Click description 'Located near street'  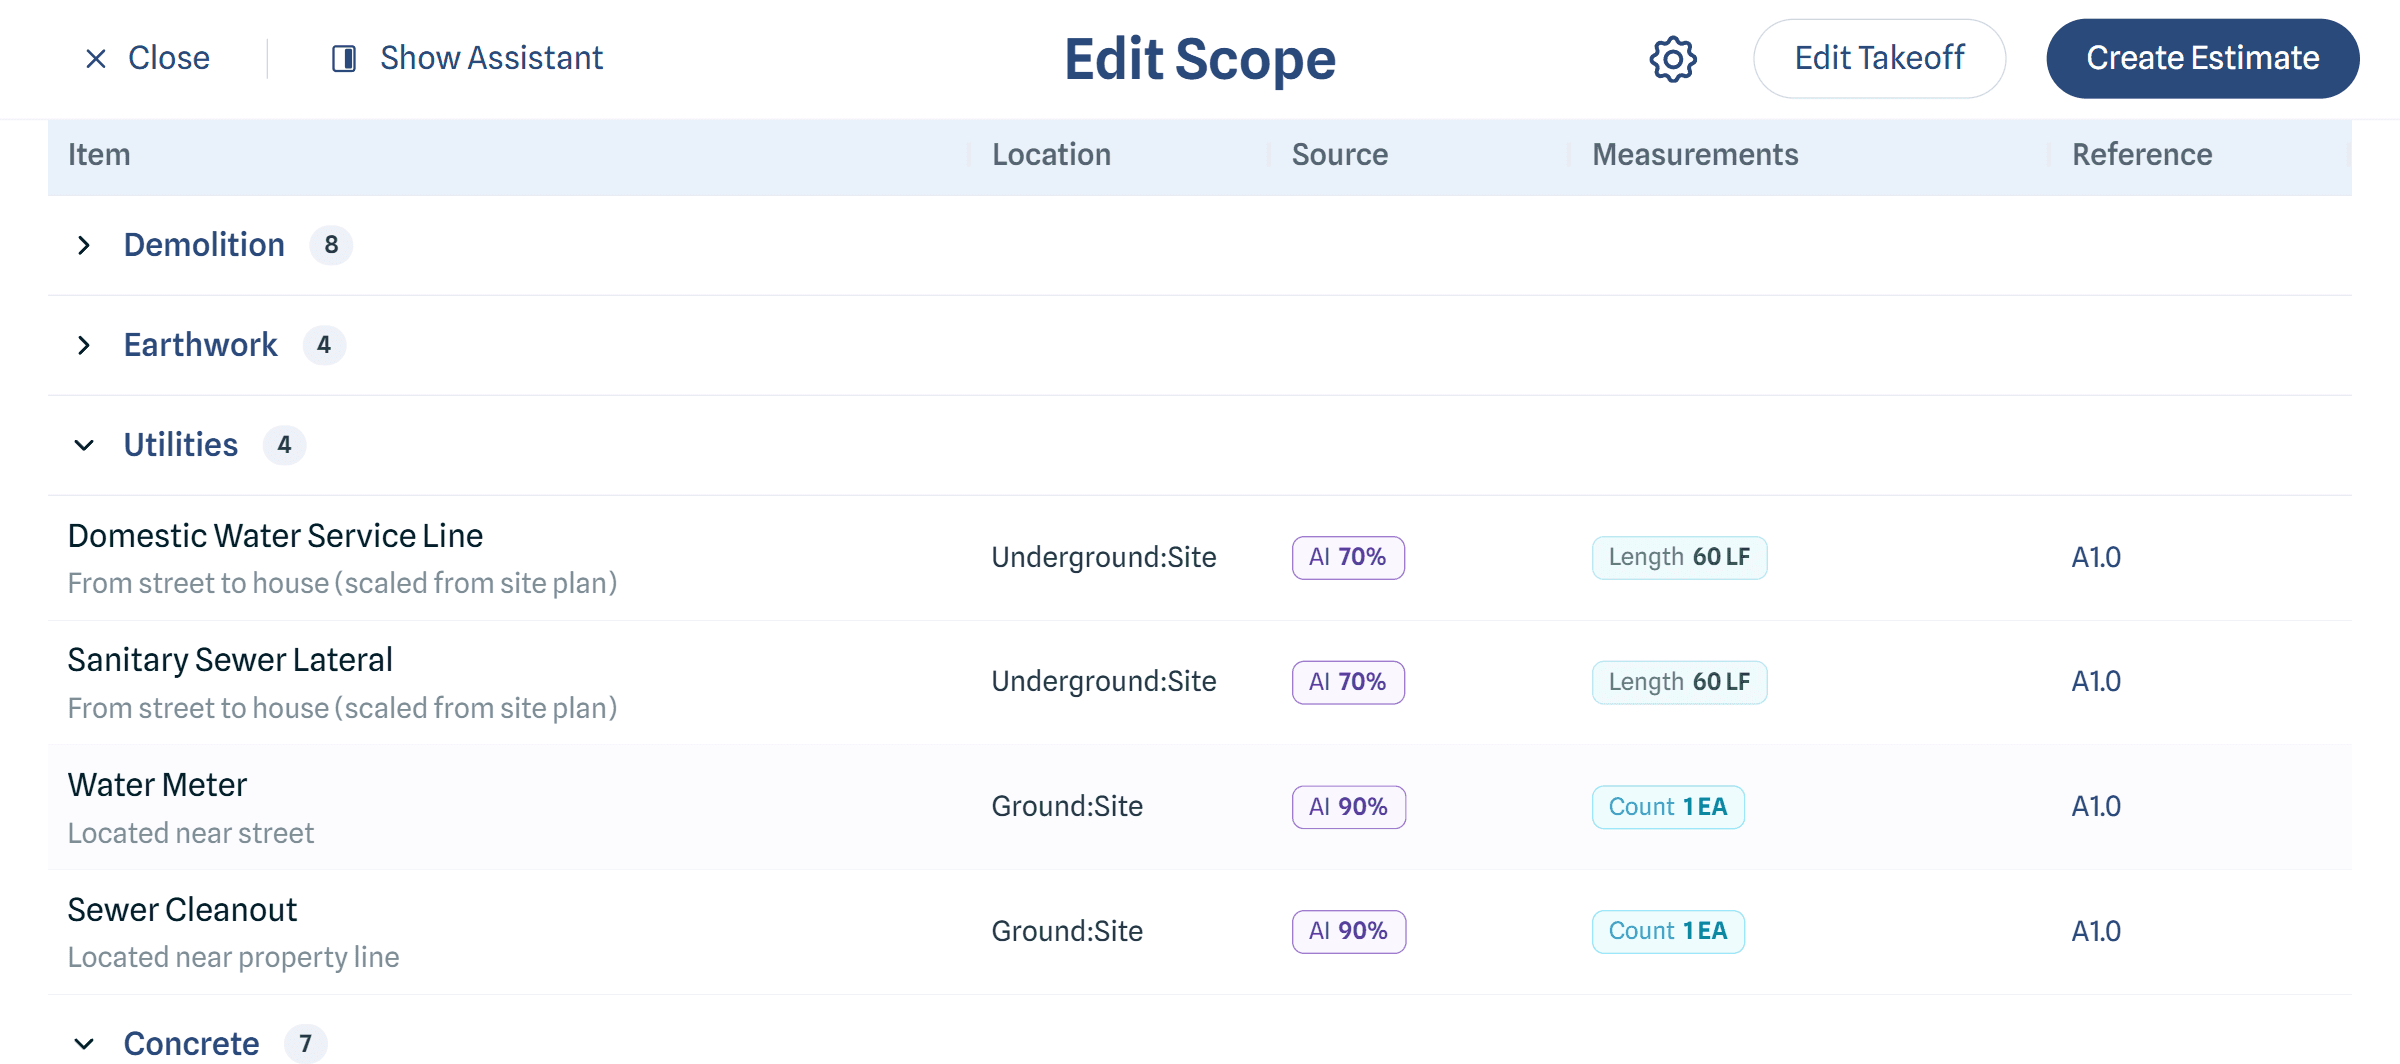coord(191,834)
